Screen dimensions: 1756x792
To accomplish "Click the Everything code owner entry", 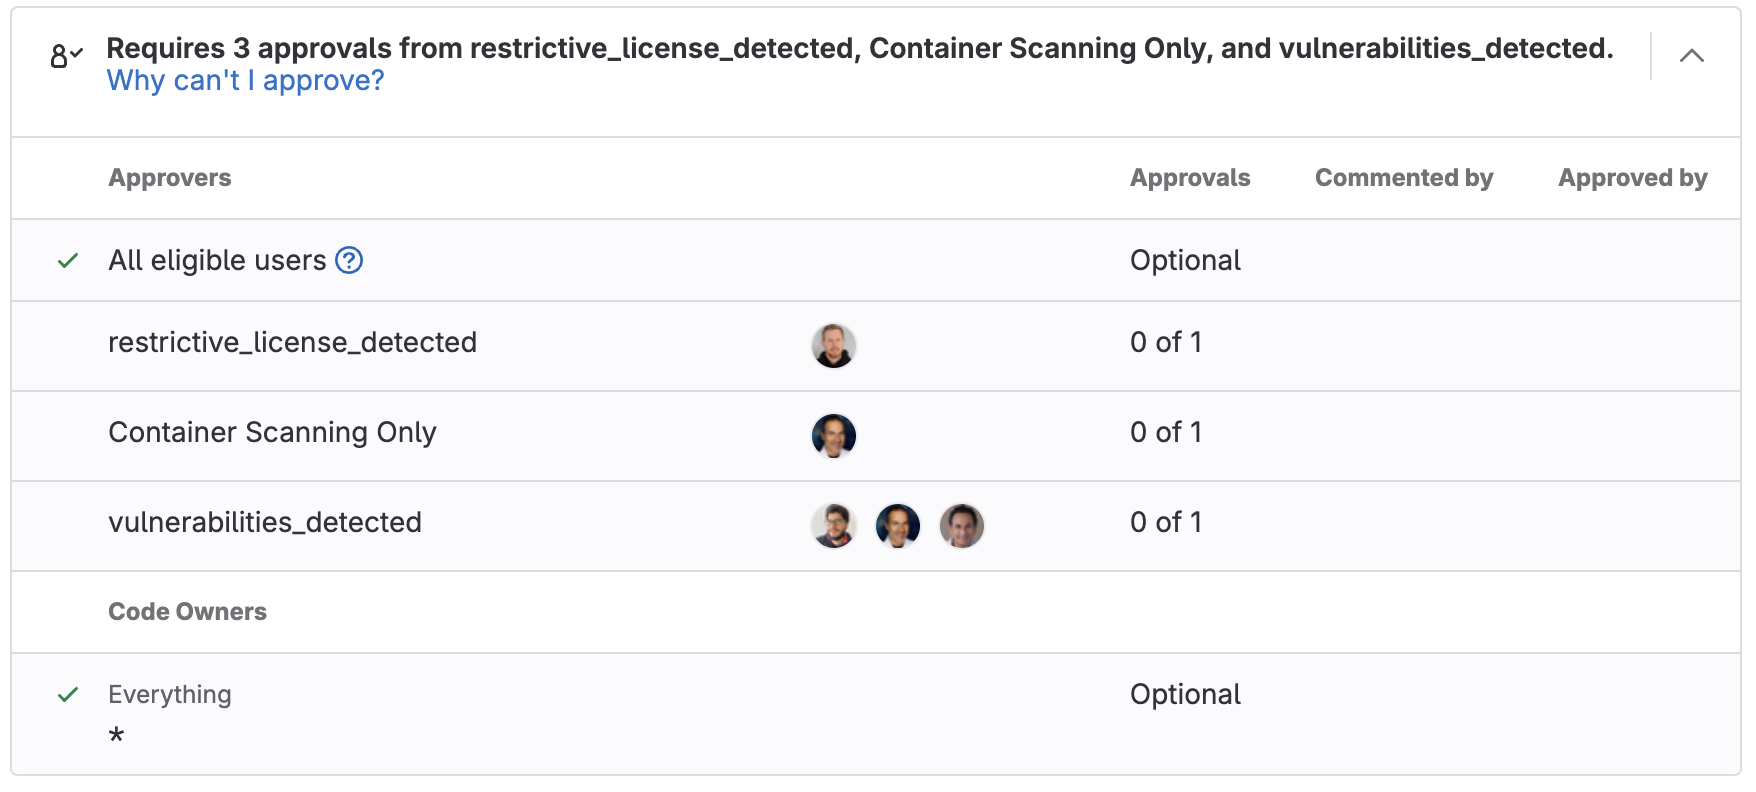I will pos(170,695).
